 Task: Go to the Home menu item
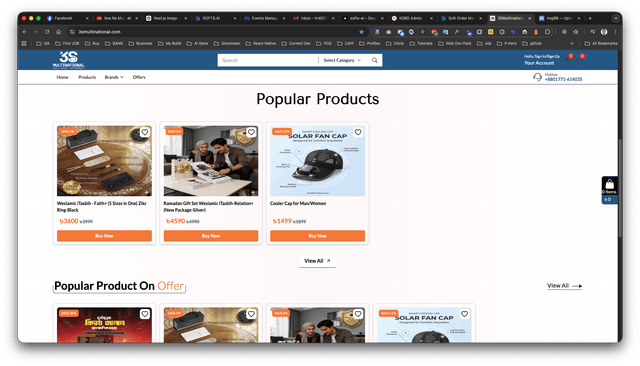(62, 77)
